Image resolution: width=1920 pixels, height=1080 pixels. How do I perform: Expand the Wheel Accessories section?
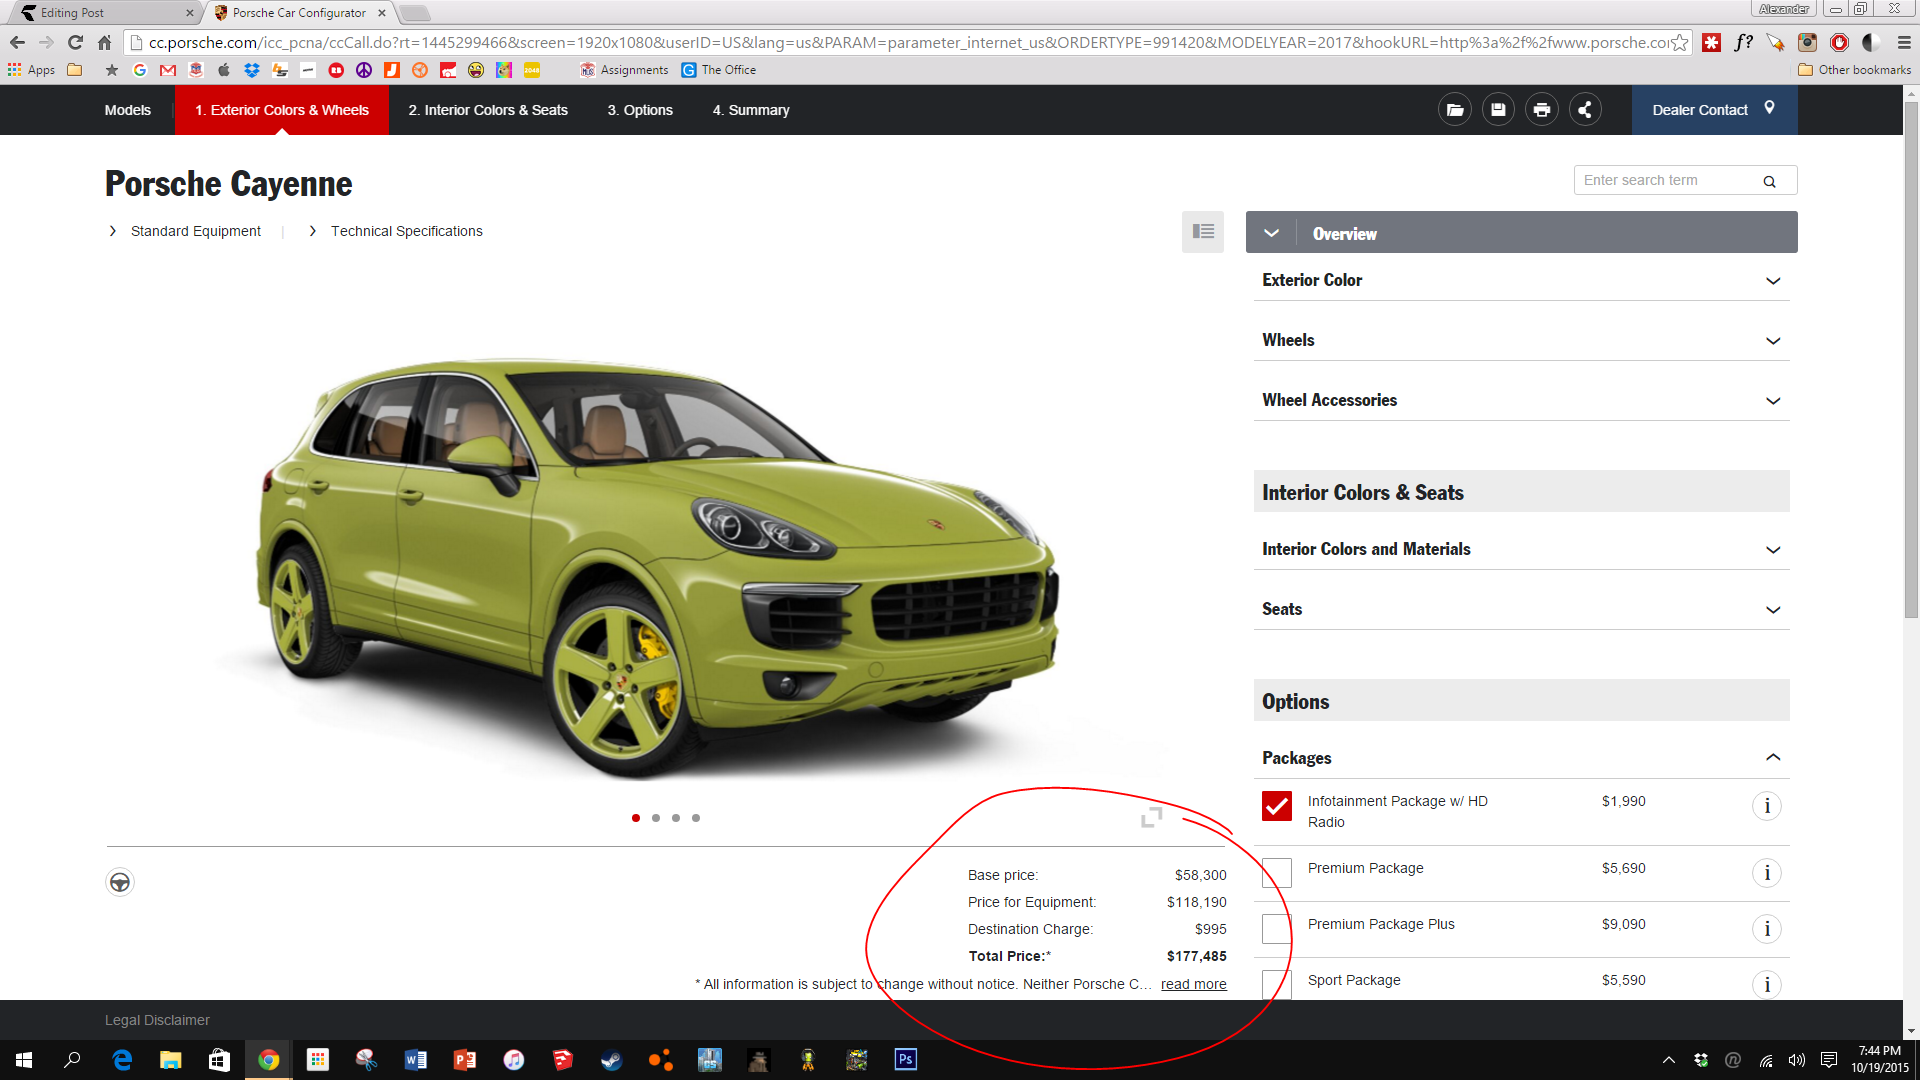[1521, 401]
